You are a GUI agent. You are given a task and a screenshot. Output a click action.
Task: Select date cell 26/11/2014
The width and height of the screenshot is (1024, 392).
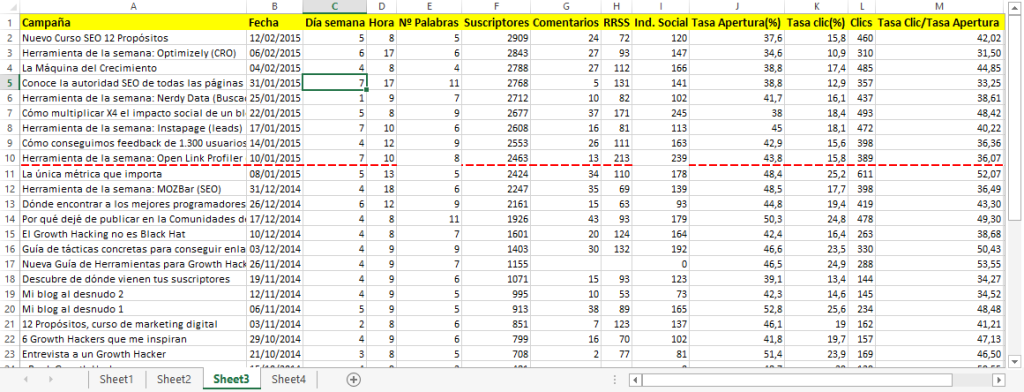click(x=275, y=264)
